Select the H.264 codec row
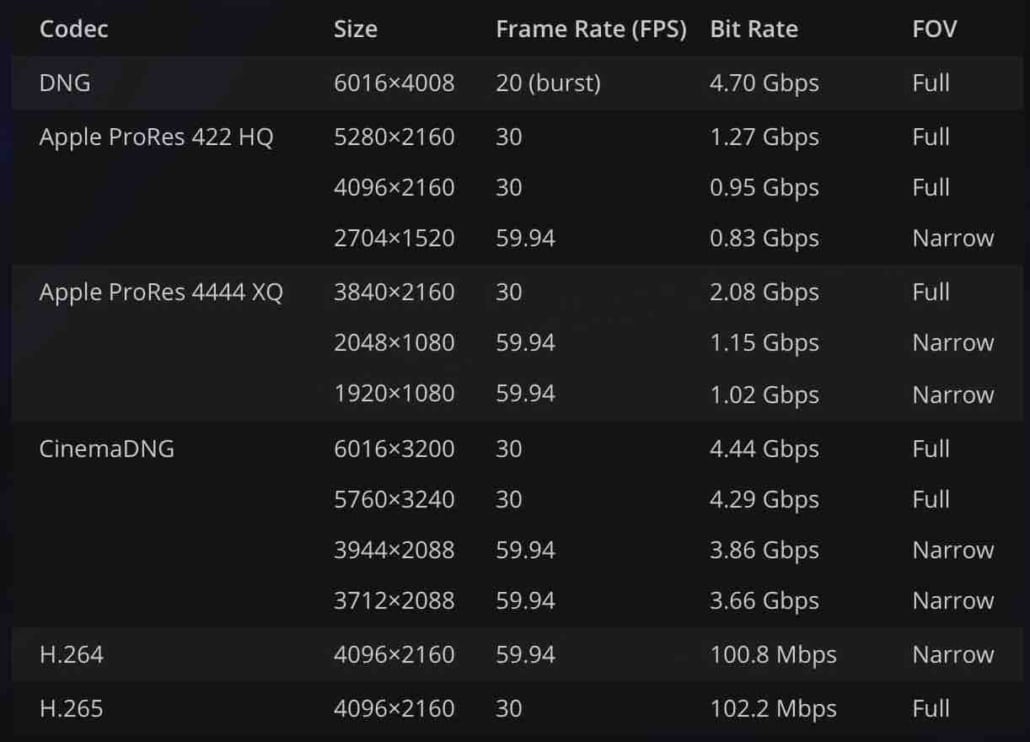 (516, 654)
